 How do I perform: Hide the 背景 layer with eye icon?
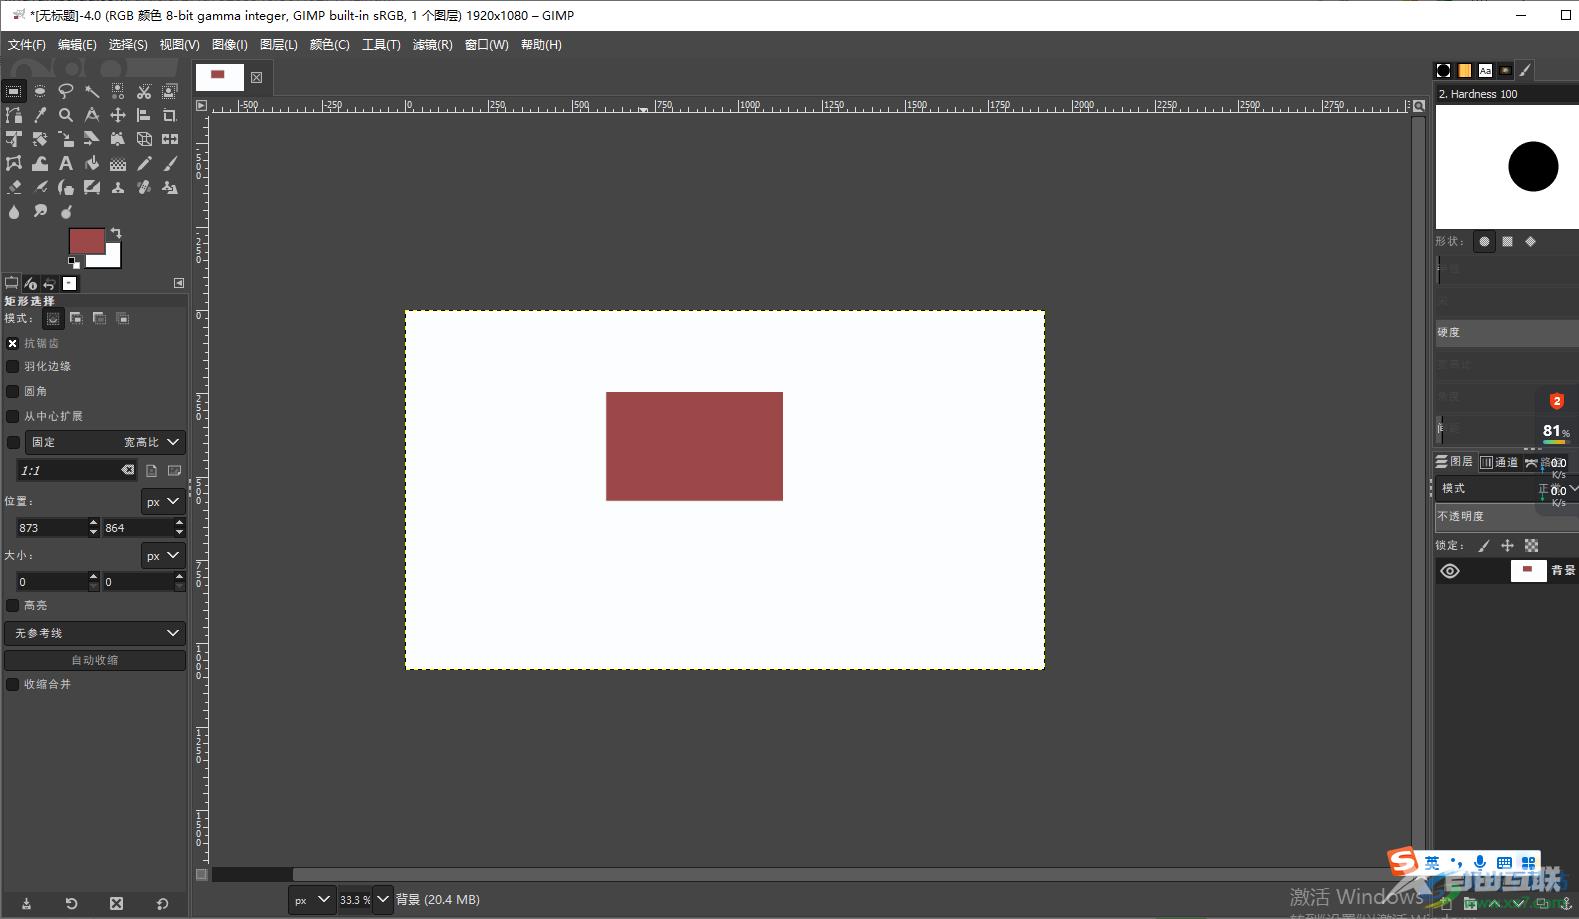(x=1450, y=571)
